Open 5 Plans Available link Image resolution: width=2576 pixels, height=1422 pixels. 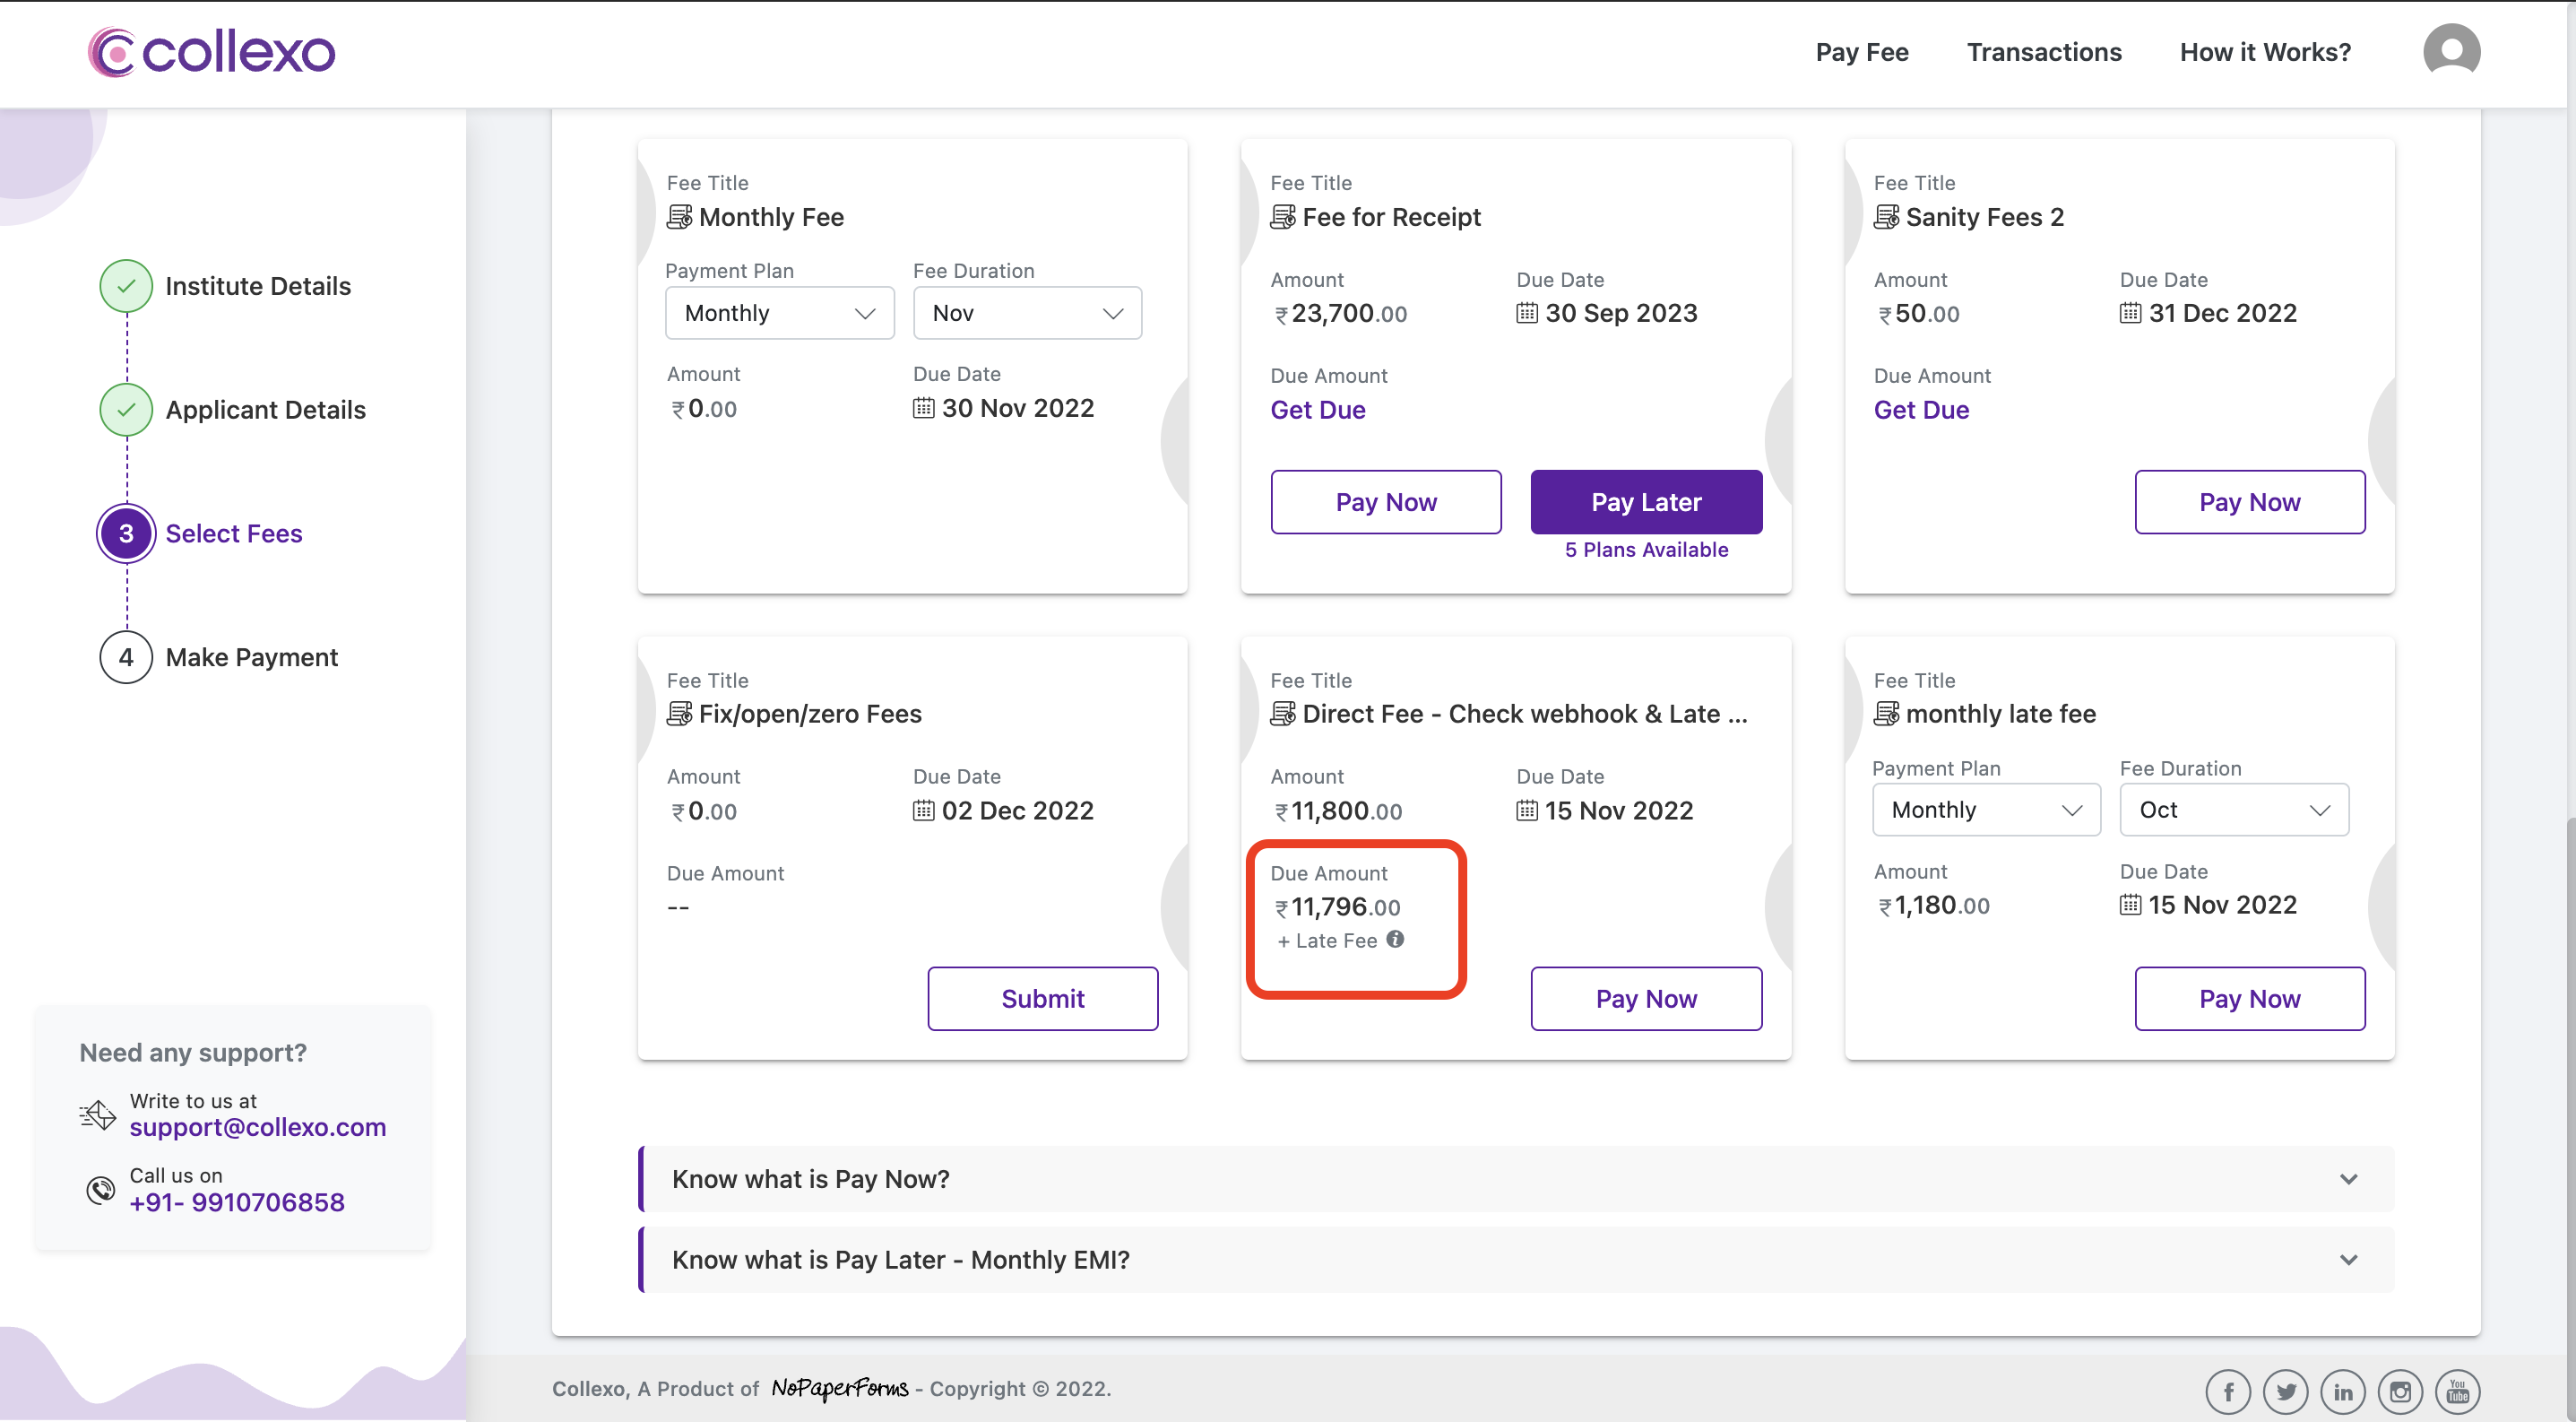[1646, 550]
